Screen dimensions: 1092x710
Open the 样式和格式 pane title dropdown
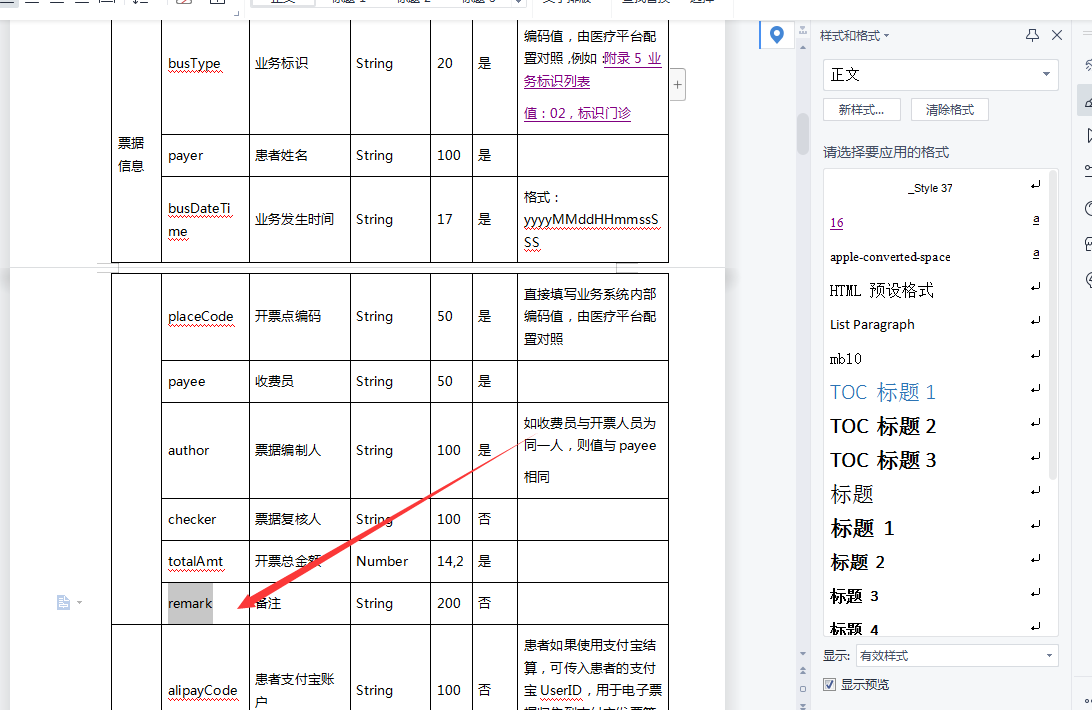[886, 36]
